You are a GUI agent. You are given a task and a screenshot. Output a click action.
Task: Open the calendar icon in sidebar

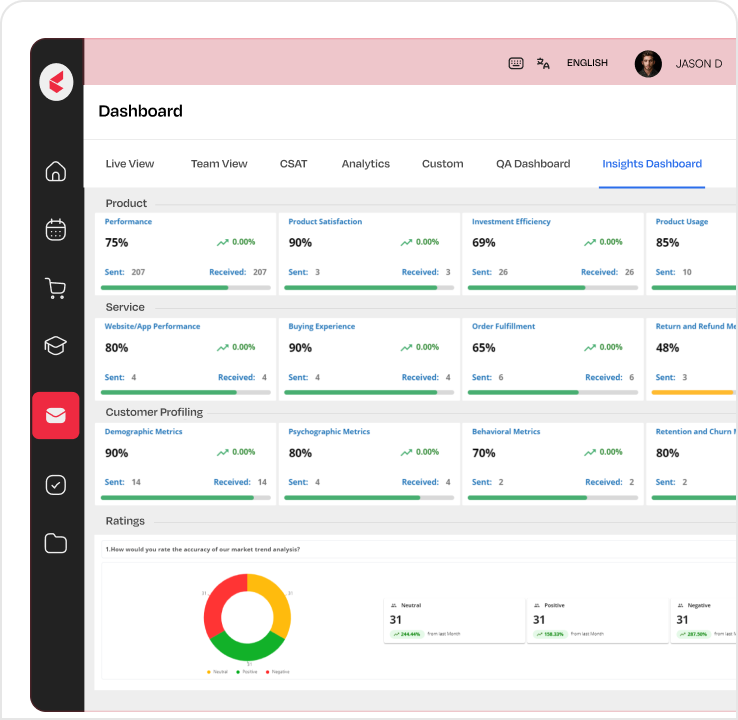(x=56, y=229)
